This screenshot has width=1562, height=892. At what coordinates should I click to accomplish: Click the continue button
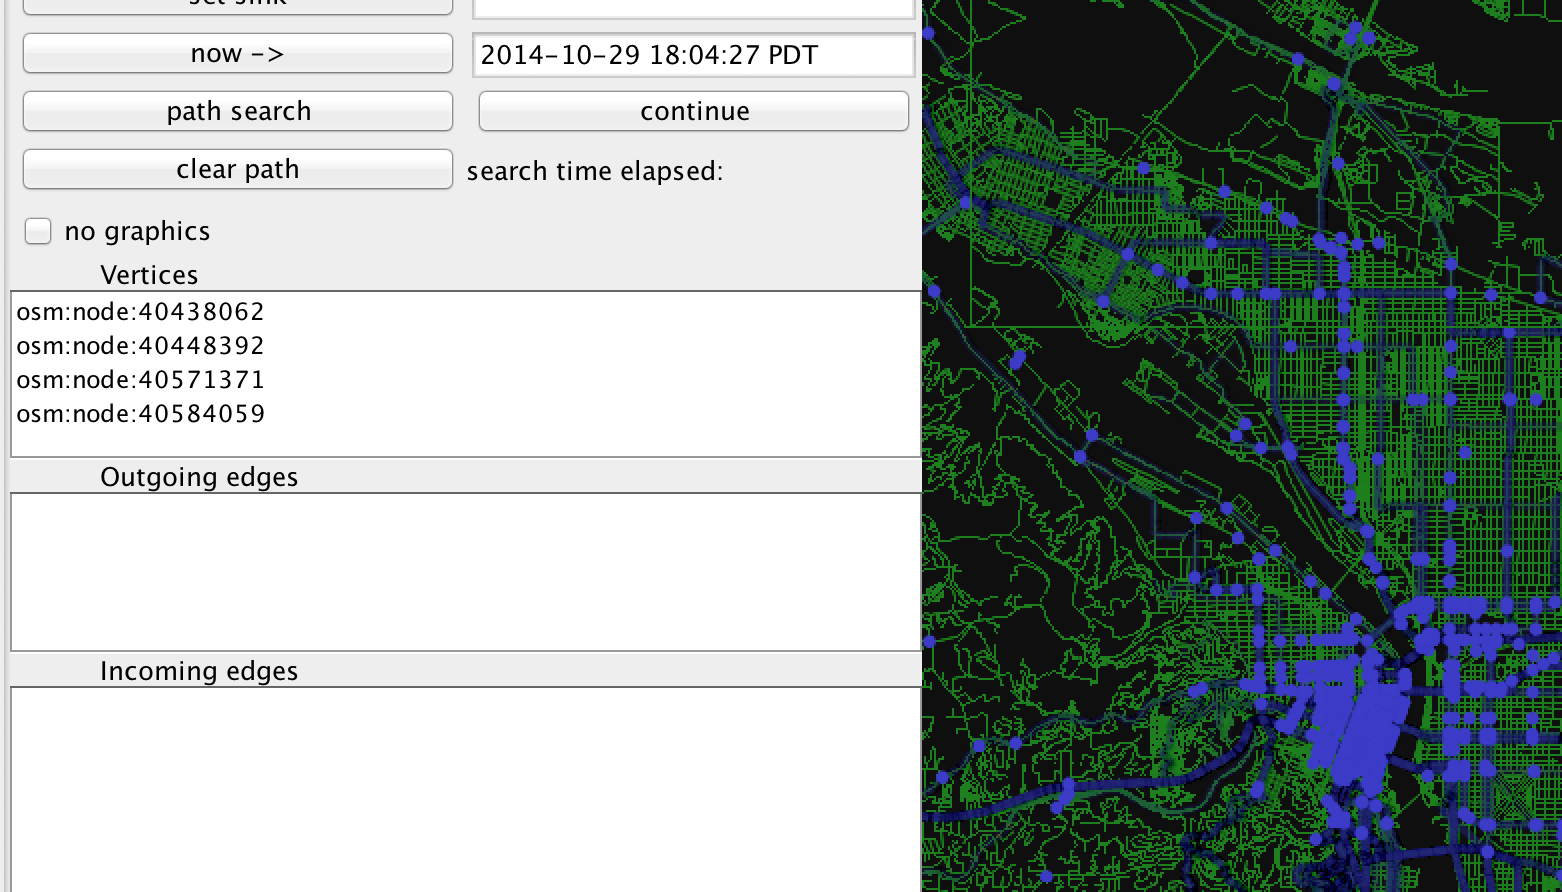694,111
